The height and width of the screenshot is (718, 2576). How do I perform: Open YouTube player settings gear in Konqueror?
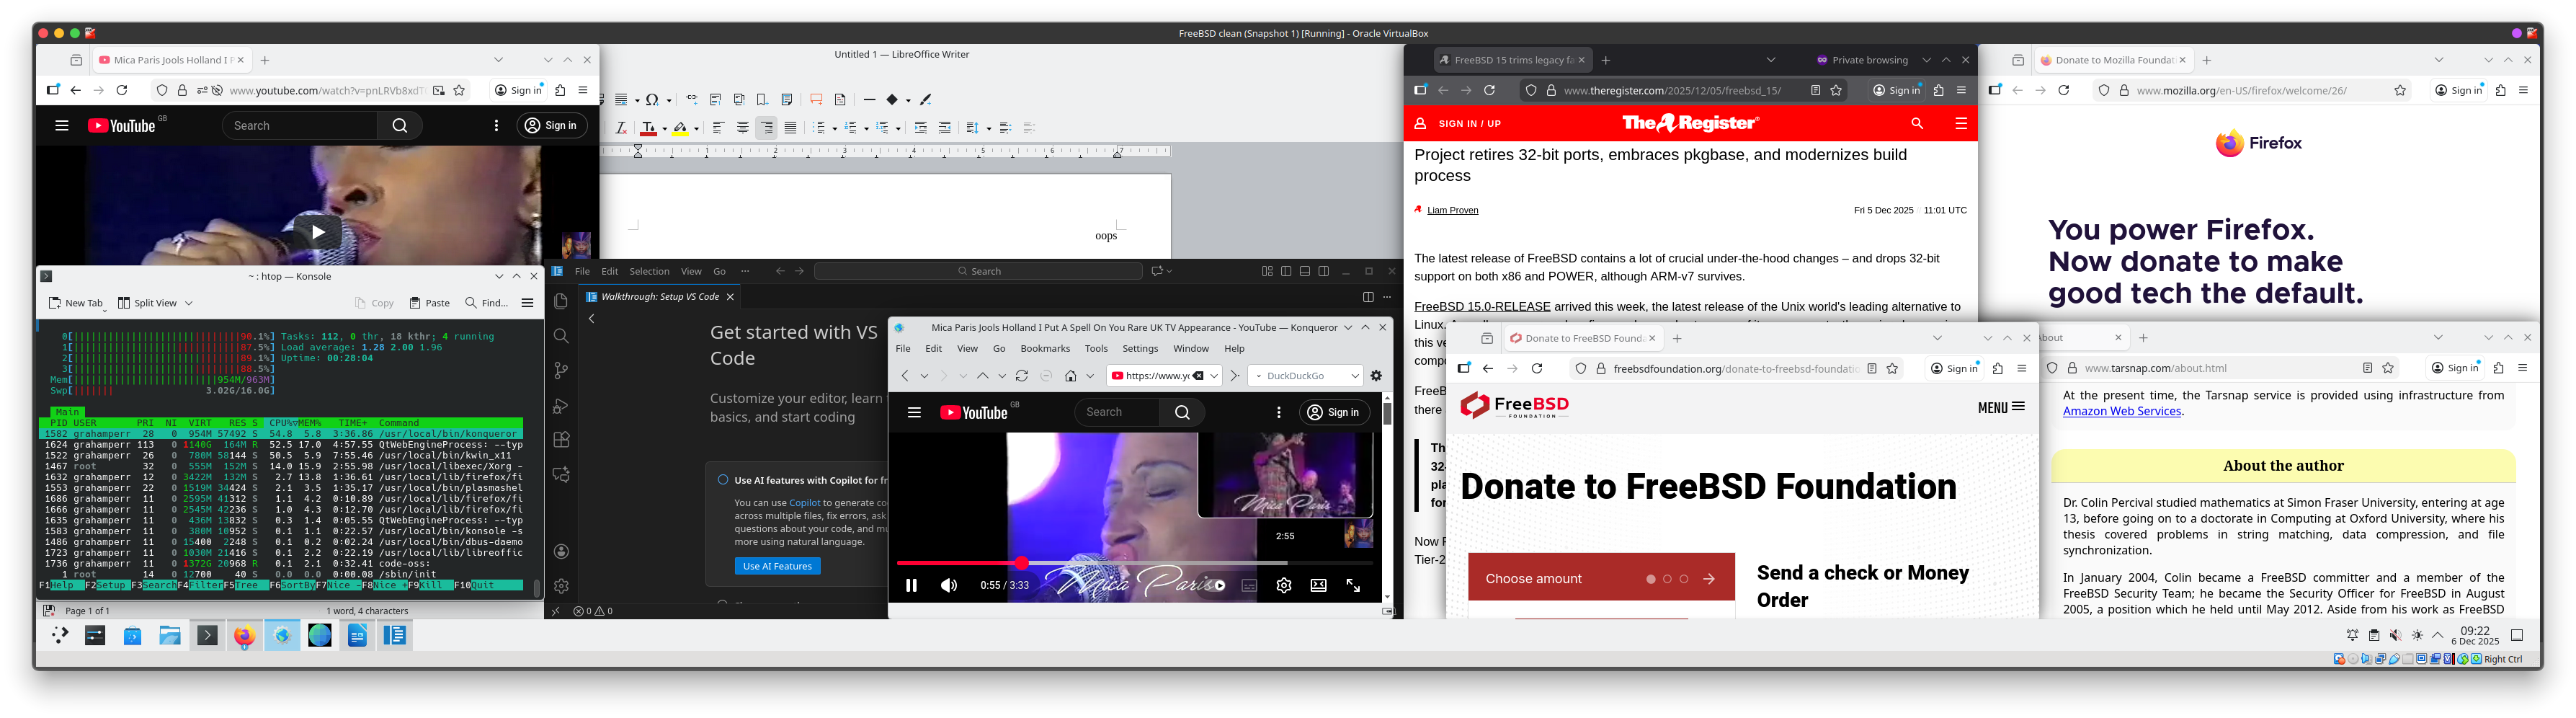click(1283, 586)
